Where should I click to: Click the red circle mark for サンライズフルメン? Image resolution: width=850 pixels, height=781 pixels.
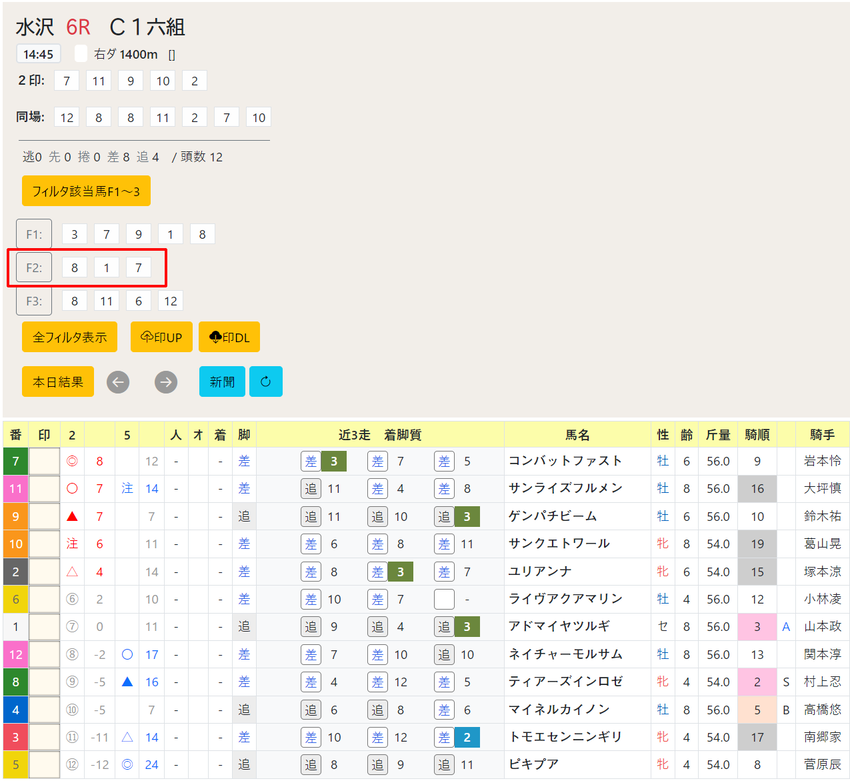pyautogui.click(x=72, y=489)
